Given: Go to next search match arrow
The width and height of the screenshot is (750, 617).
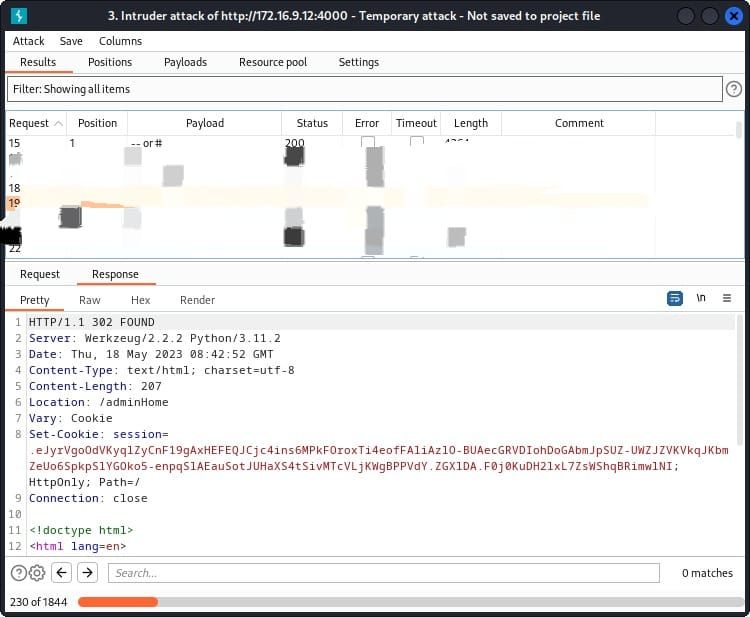Looking at the screenshot, I should pyautogui.click(x=87, y=573).
